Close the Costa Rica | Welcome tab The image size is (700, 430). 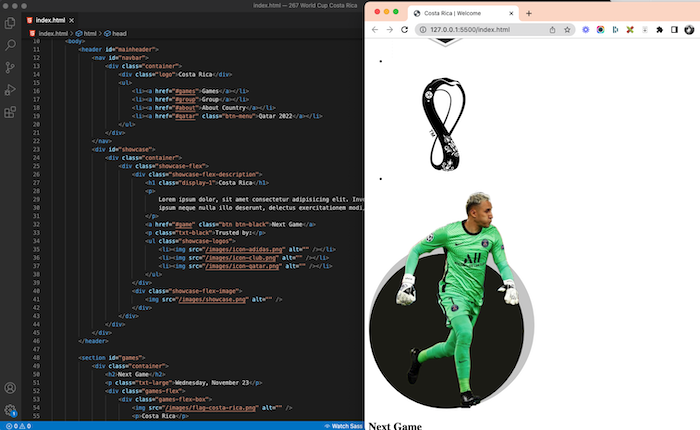pos(511,13)
